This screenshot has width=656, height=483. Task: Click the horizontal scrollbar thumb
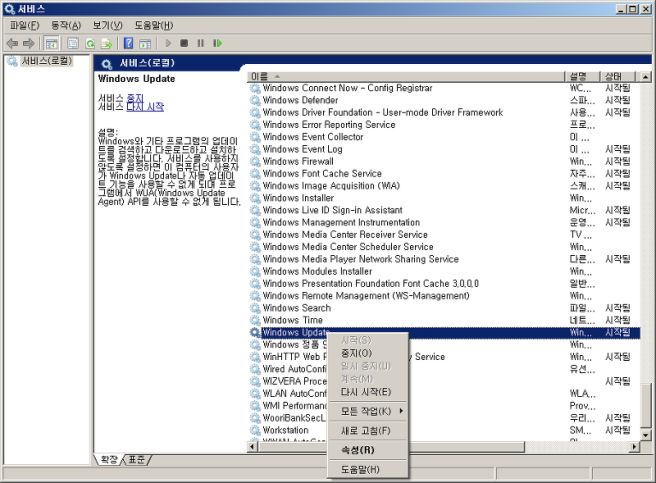pos(391,447)
